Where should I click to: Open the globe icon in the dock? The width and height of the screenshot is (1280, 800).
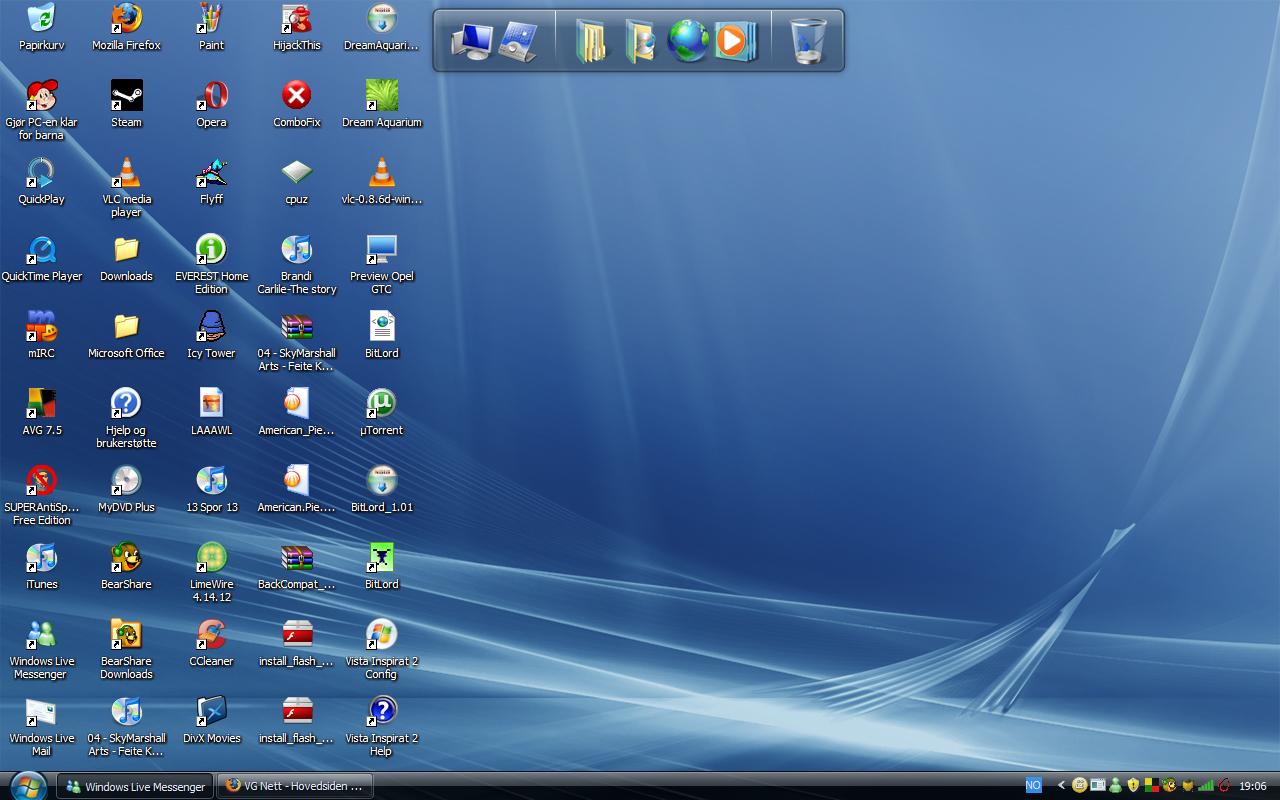point(687,41)
